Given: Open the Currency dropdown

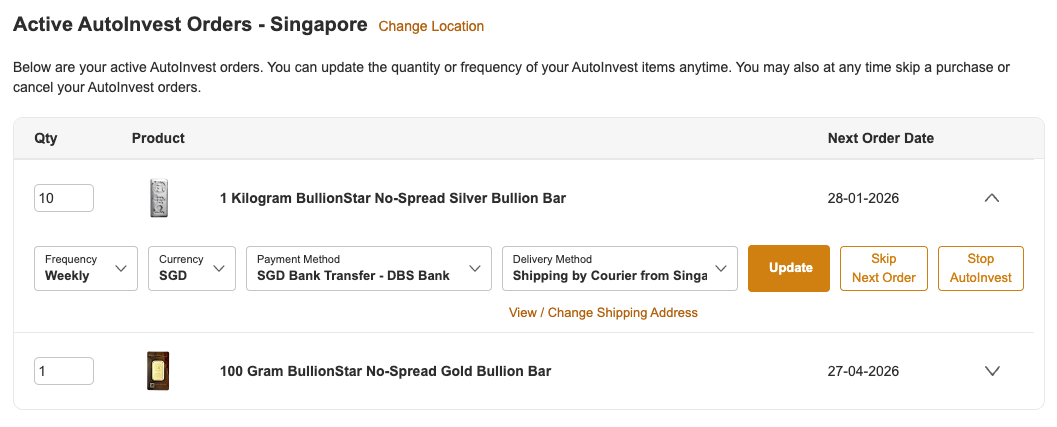Looking at the screenshot, I should (x=192, y=268).
